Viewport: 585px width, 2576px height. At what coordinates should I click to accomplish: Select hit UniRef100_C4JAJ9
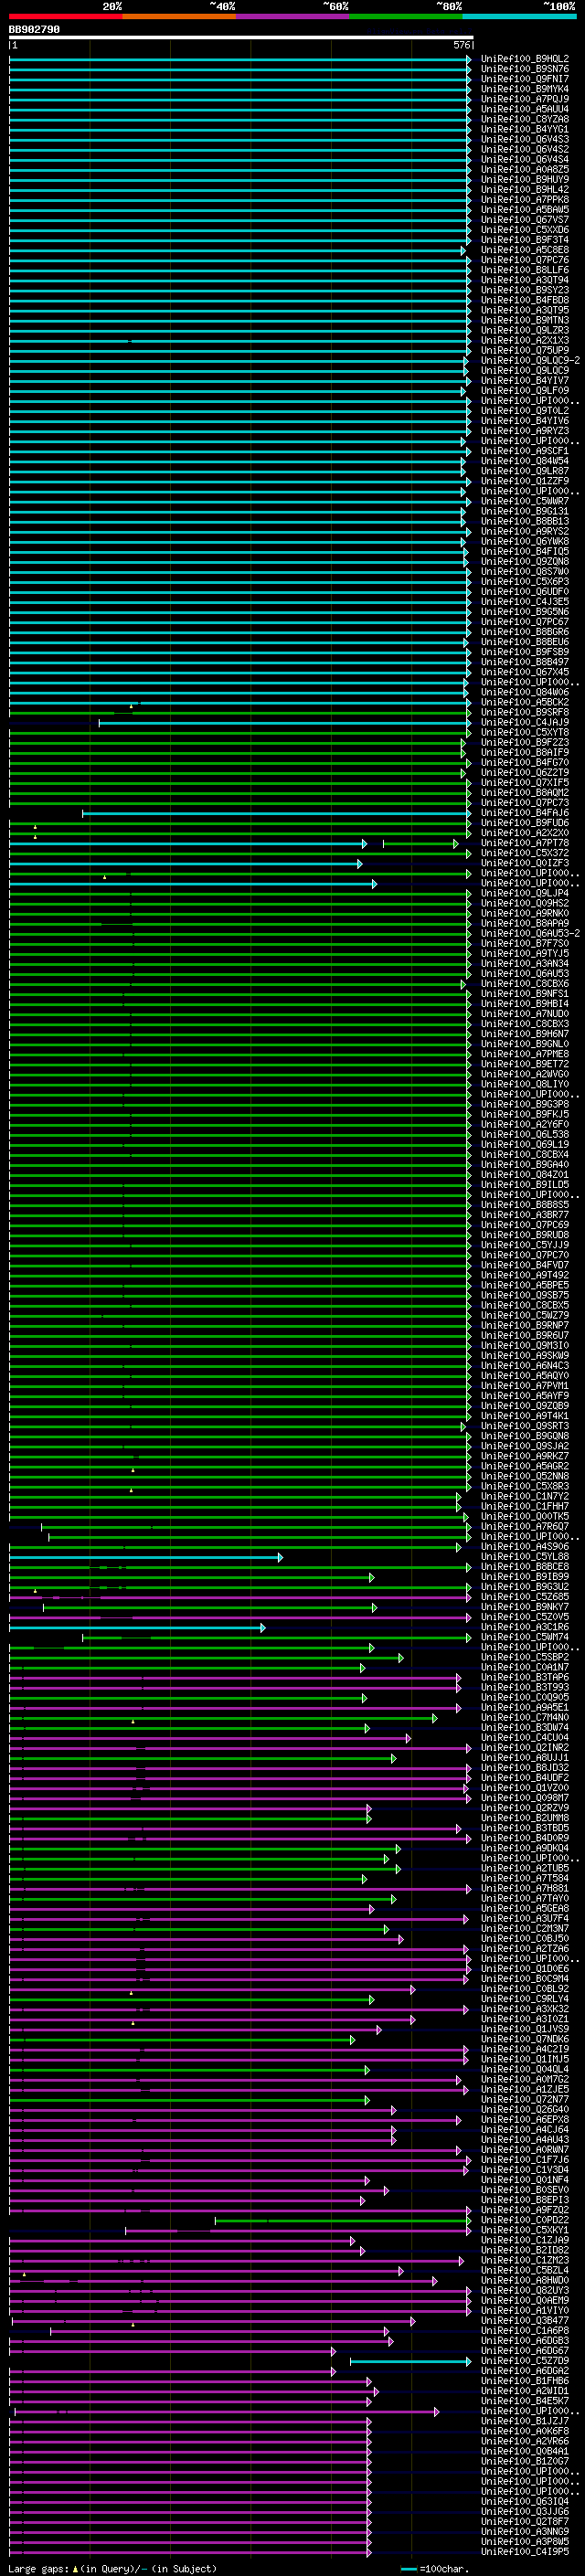click(525, 722)
